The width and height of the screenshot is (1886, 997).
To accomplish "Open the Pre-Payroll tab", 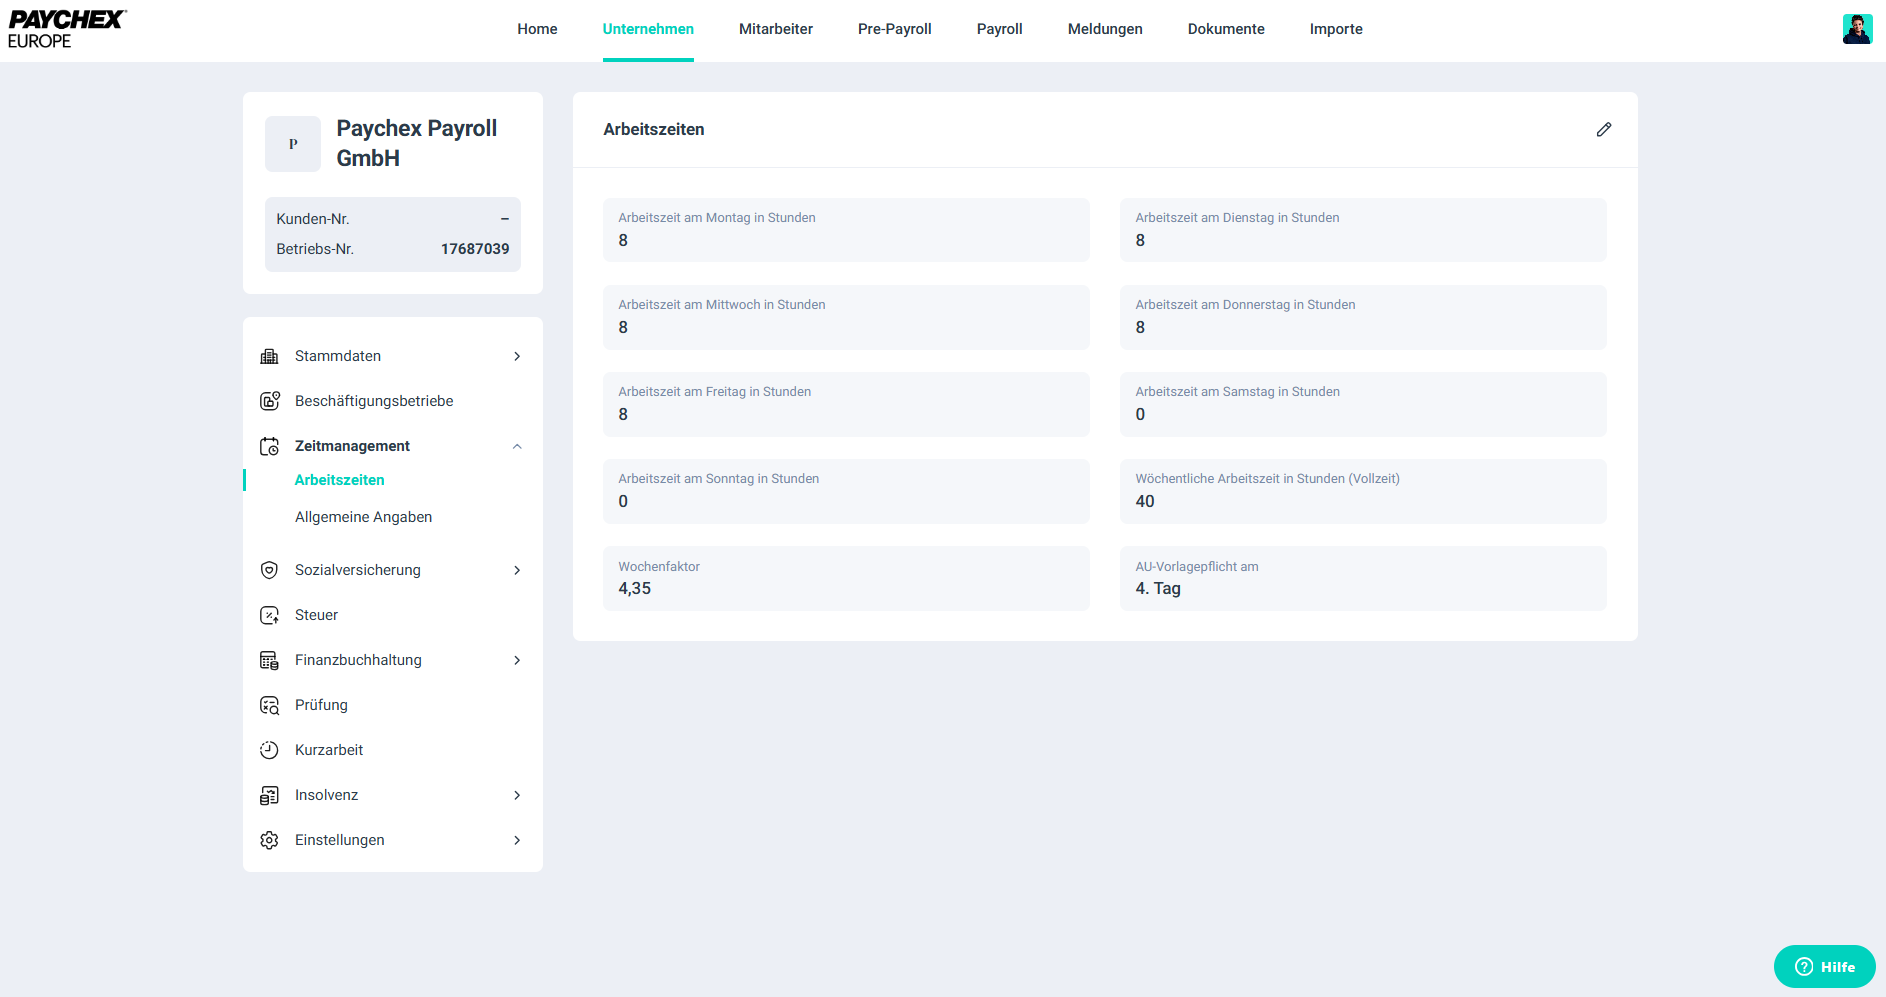I will tap(894, 29).
